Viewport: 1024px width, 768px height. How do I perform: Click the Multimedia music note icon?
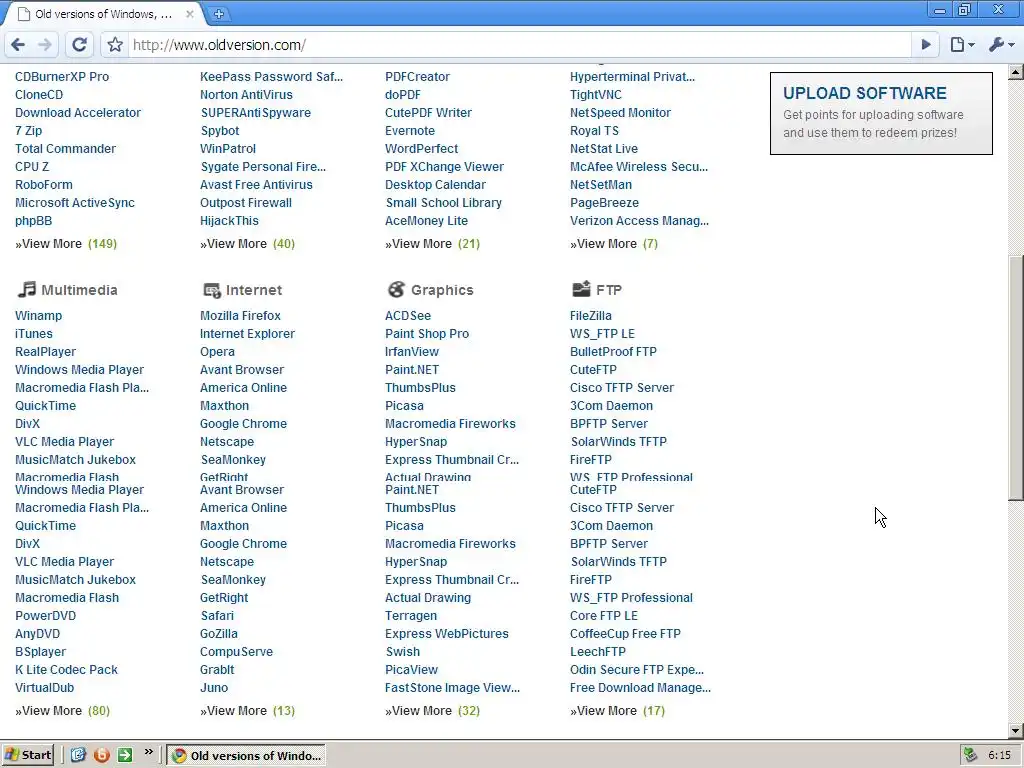click(x=27, y=289)
